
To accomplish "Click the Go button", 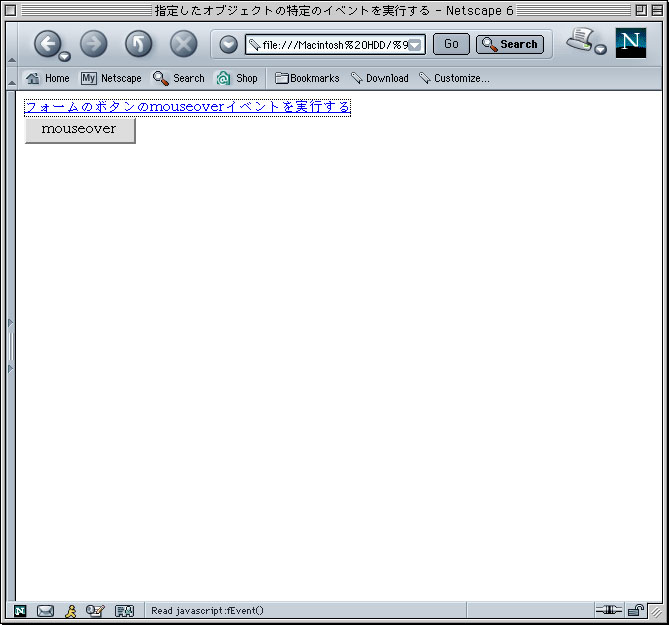I will 451,44.
